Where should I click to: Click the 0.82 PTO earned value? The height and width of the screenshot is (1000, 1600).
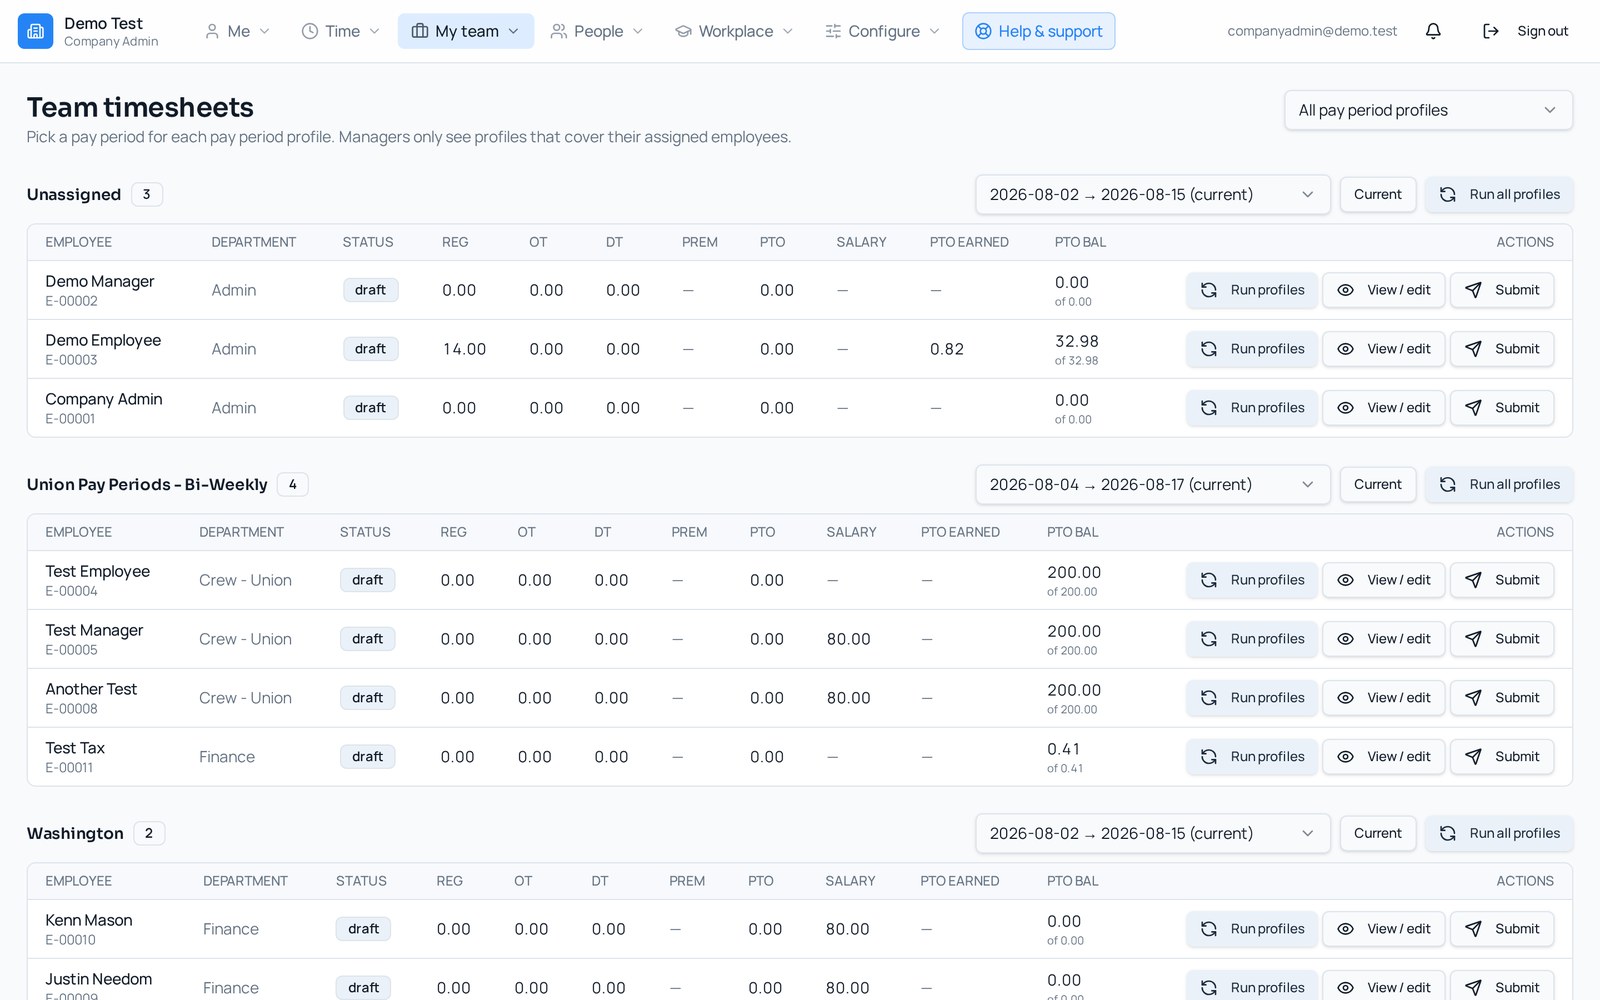click(947, 349)
